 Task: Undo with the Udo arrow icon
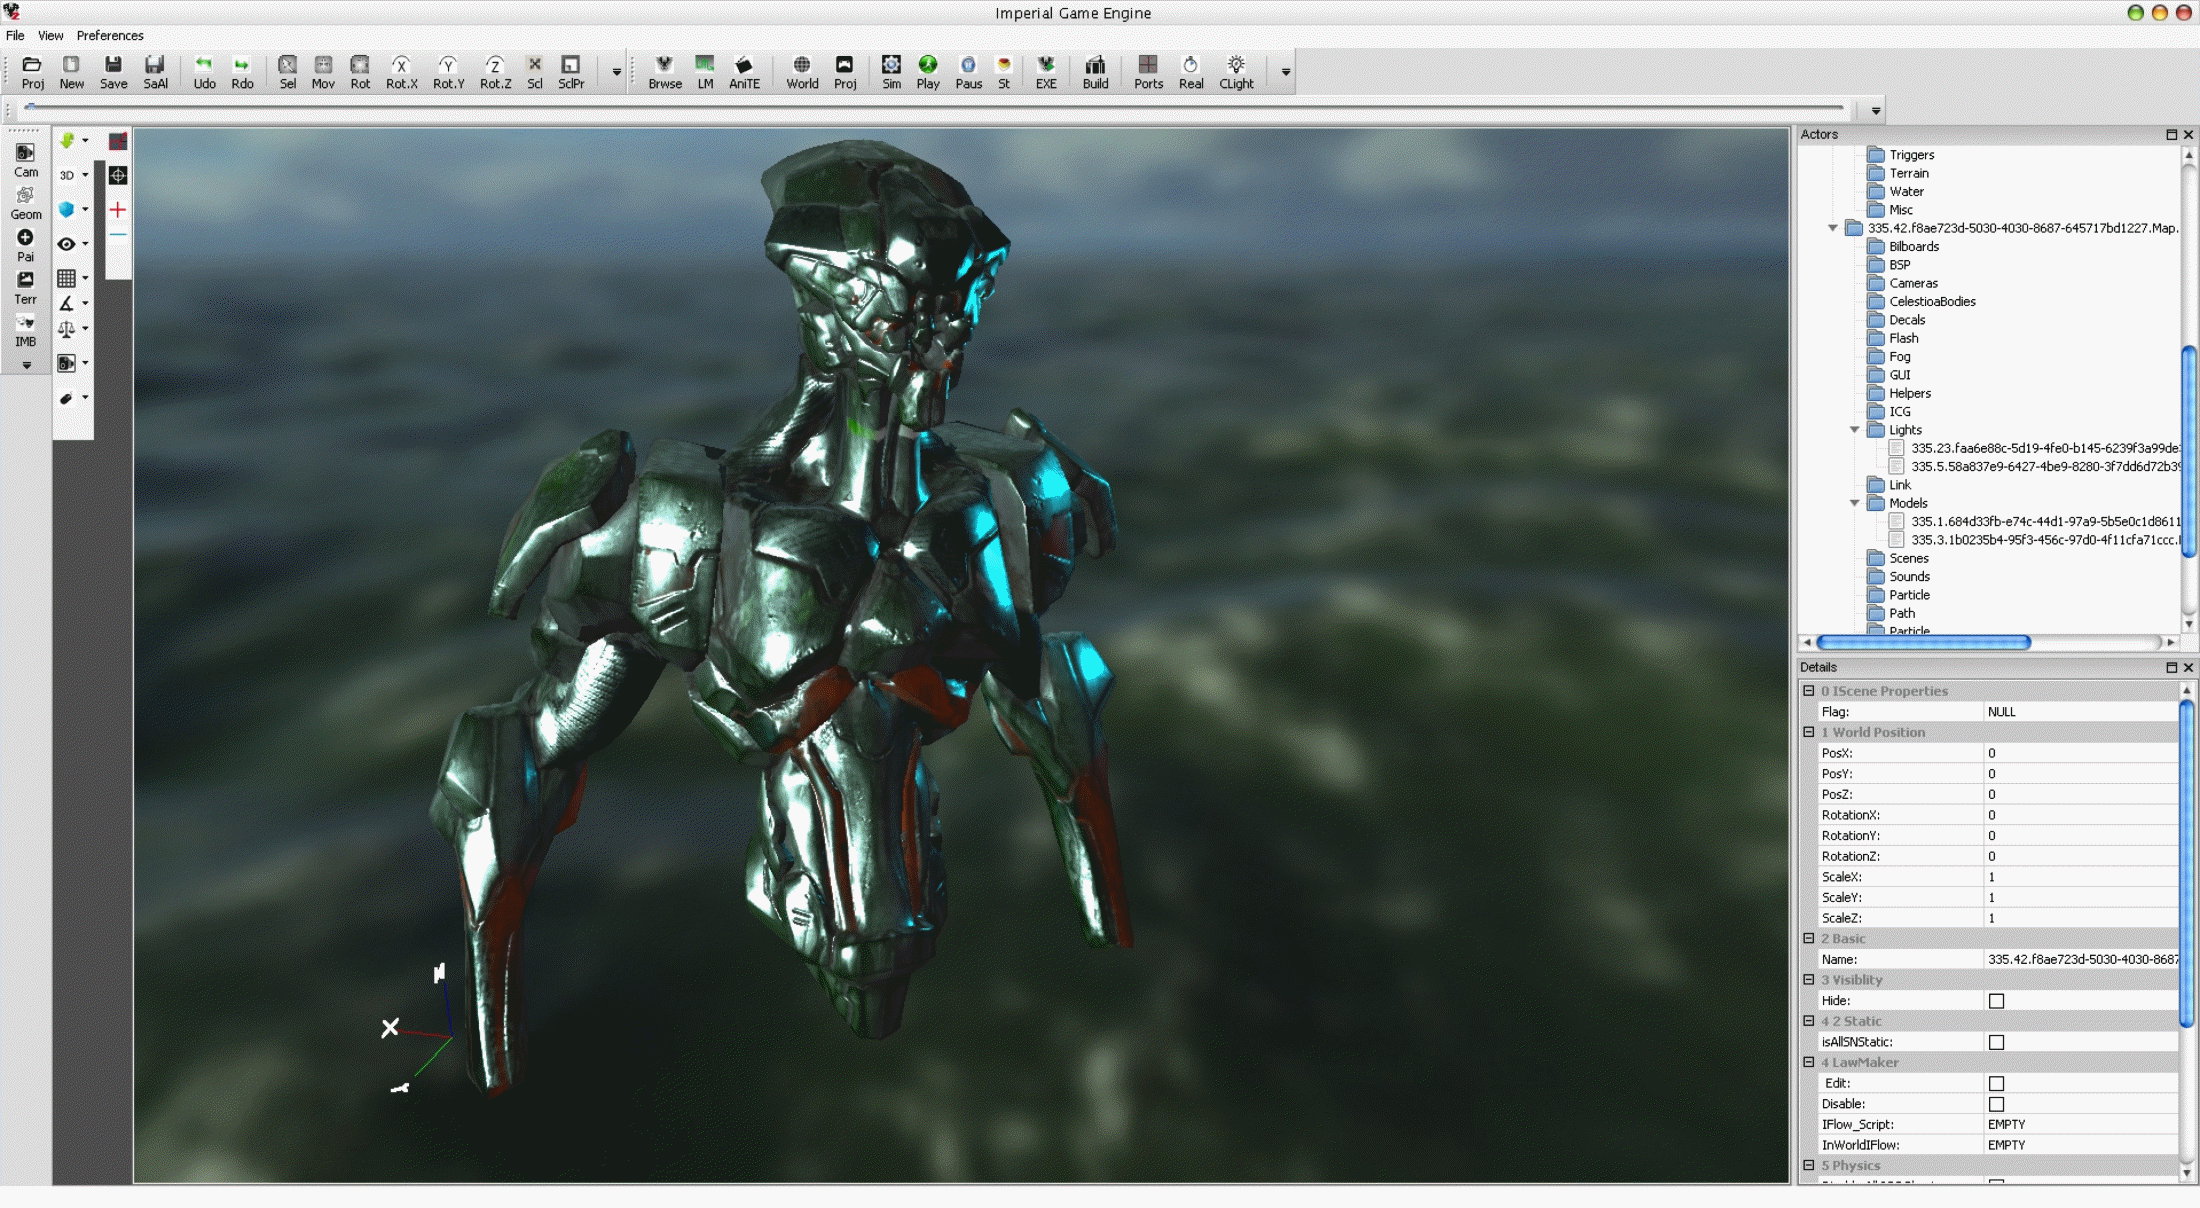tap(204, 72)
